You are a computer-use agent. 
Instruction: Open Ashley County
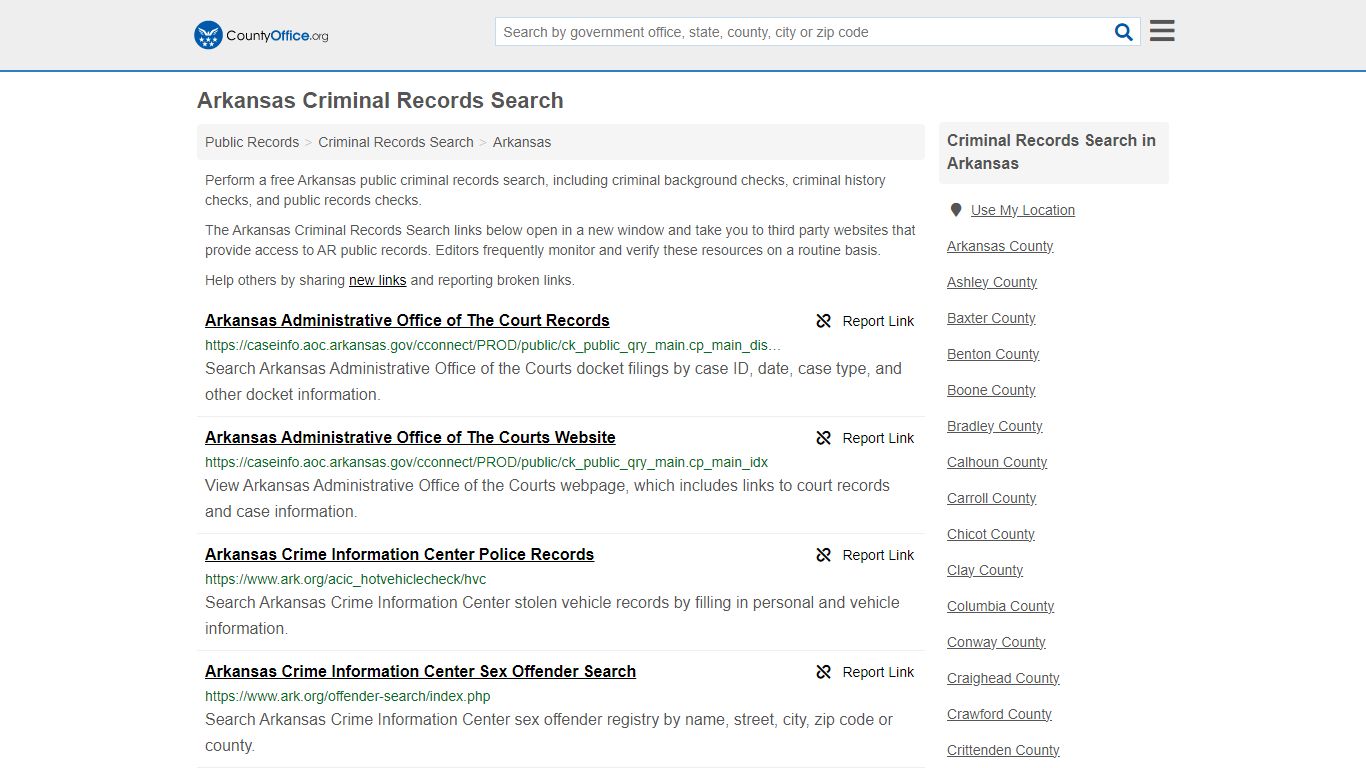coord(992,282)
